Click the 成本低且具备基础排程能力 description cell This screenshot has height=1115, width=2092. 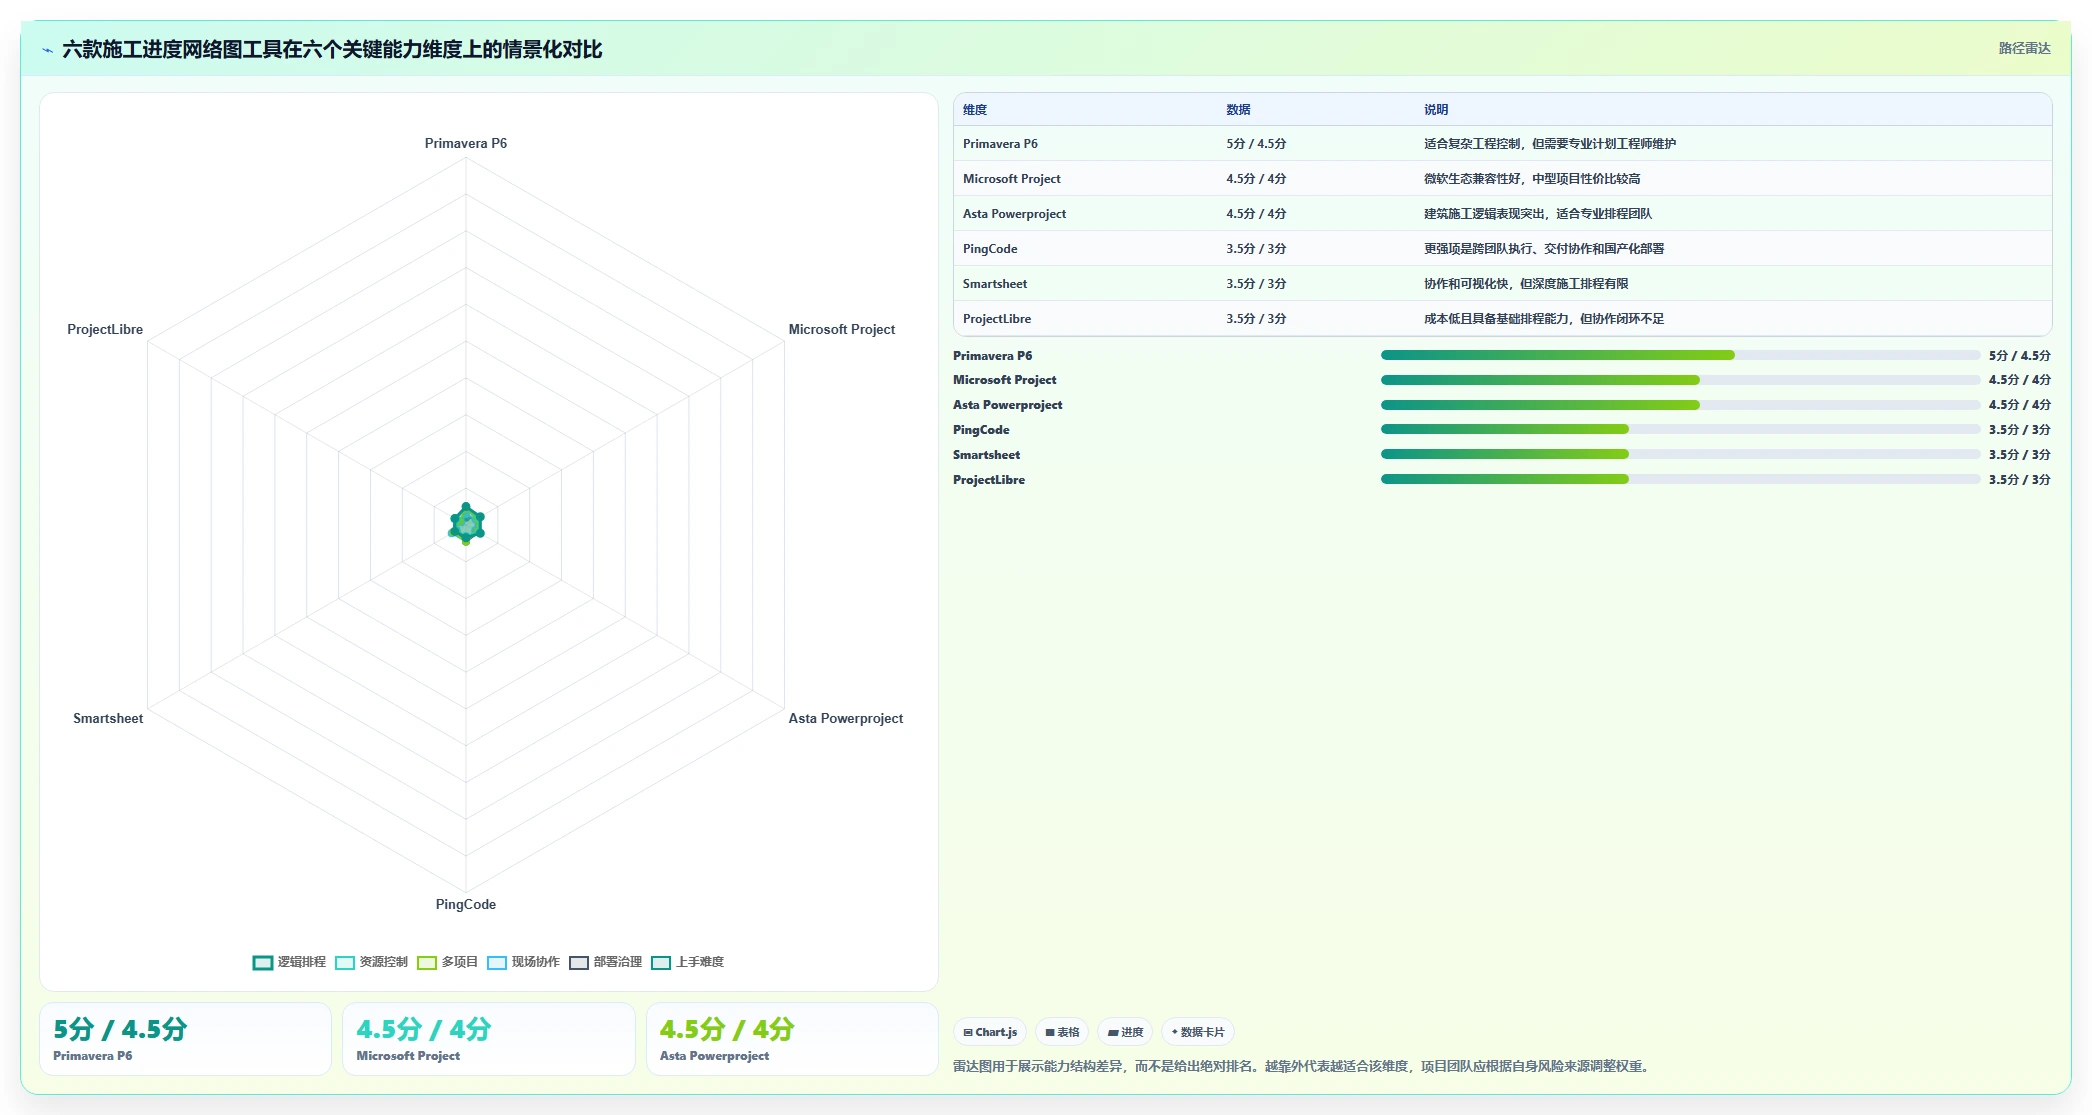[1544, 319]
